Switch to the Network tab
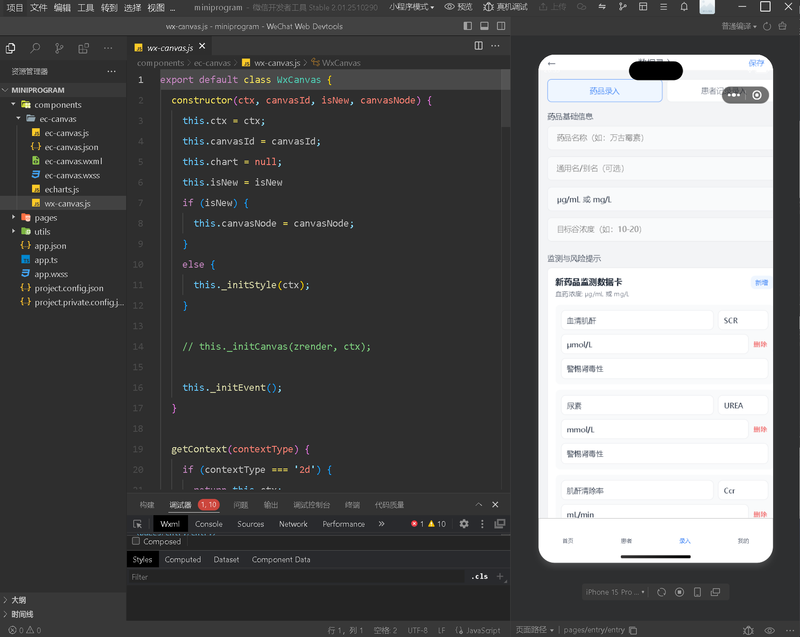Screen dimensions: 800x637 coord(293,524)
